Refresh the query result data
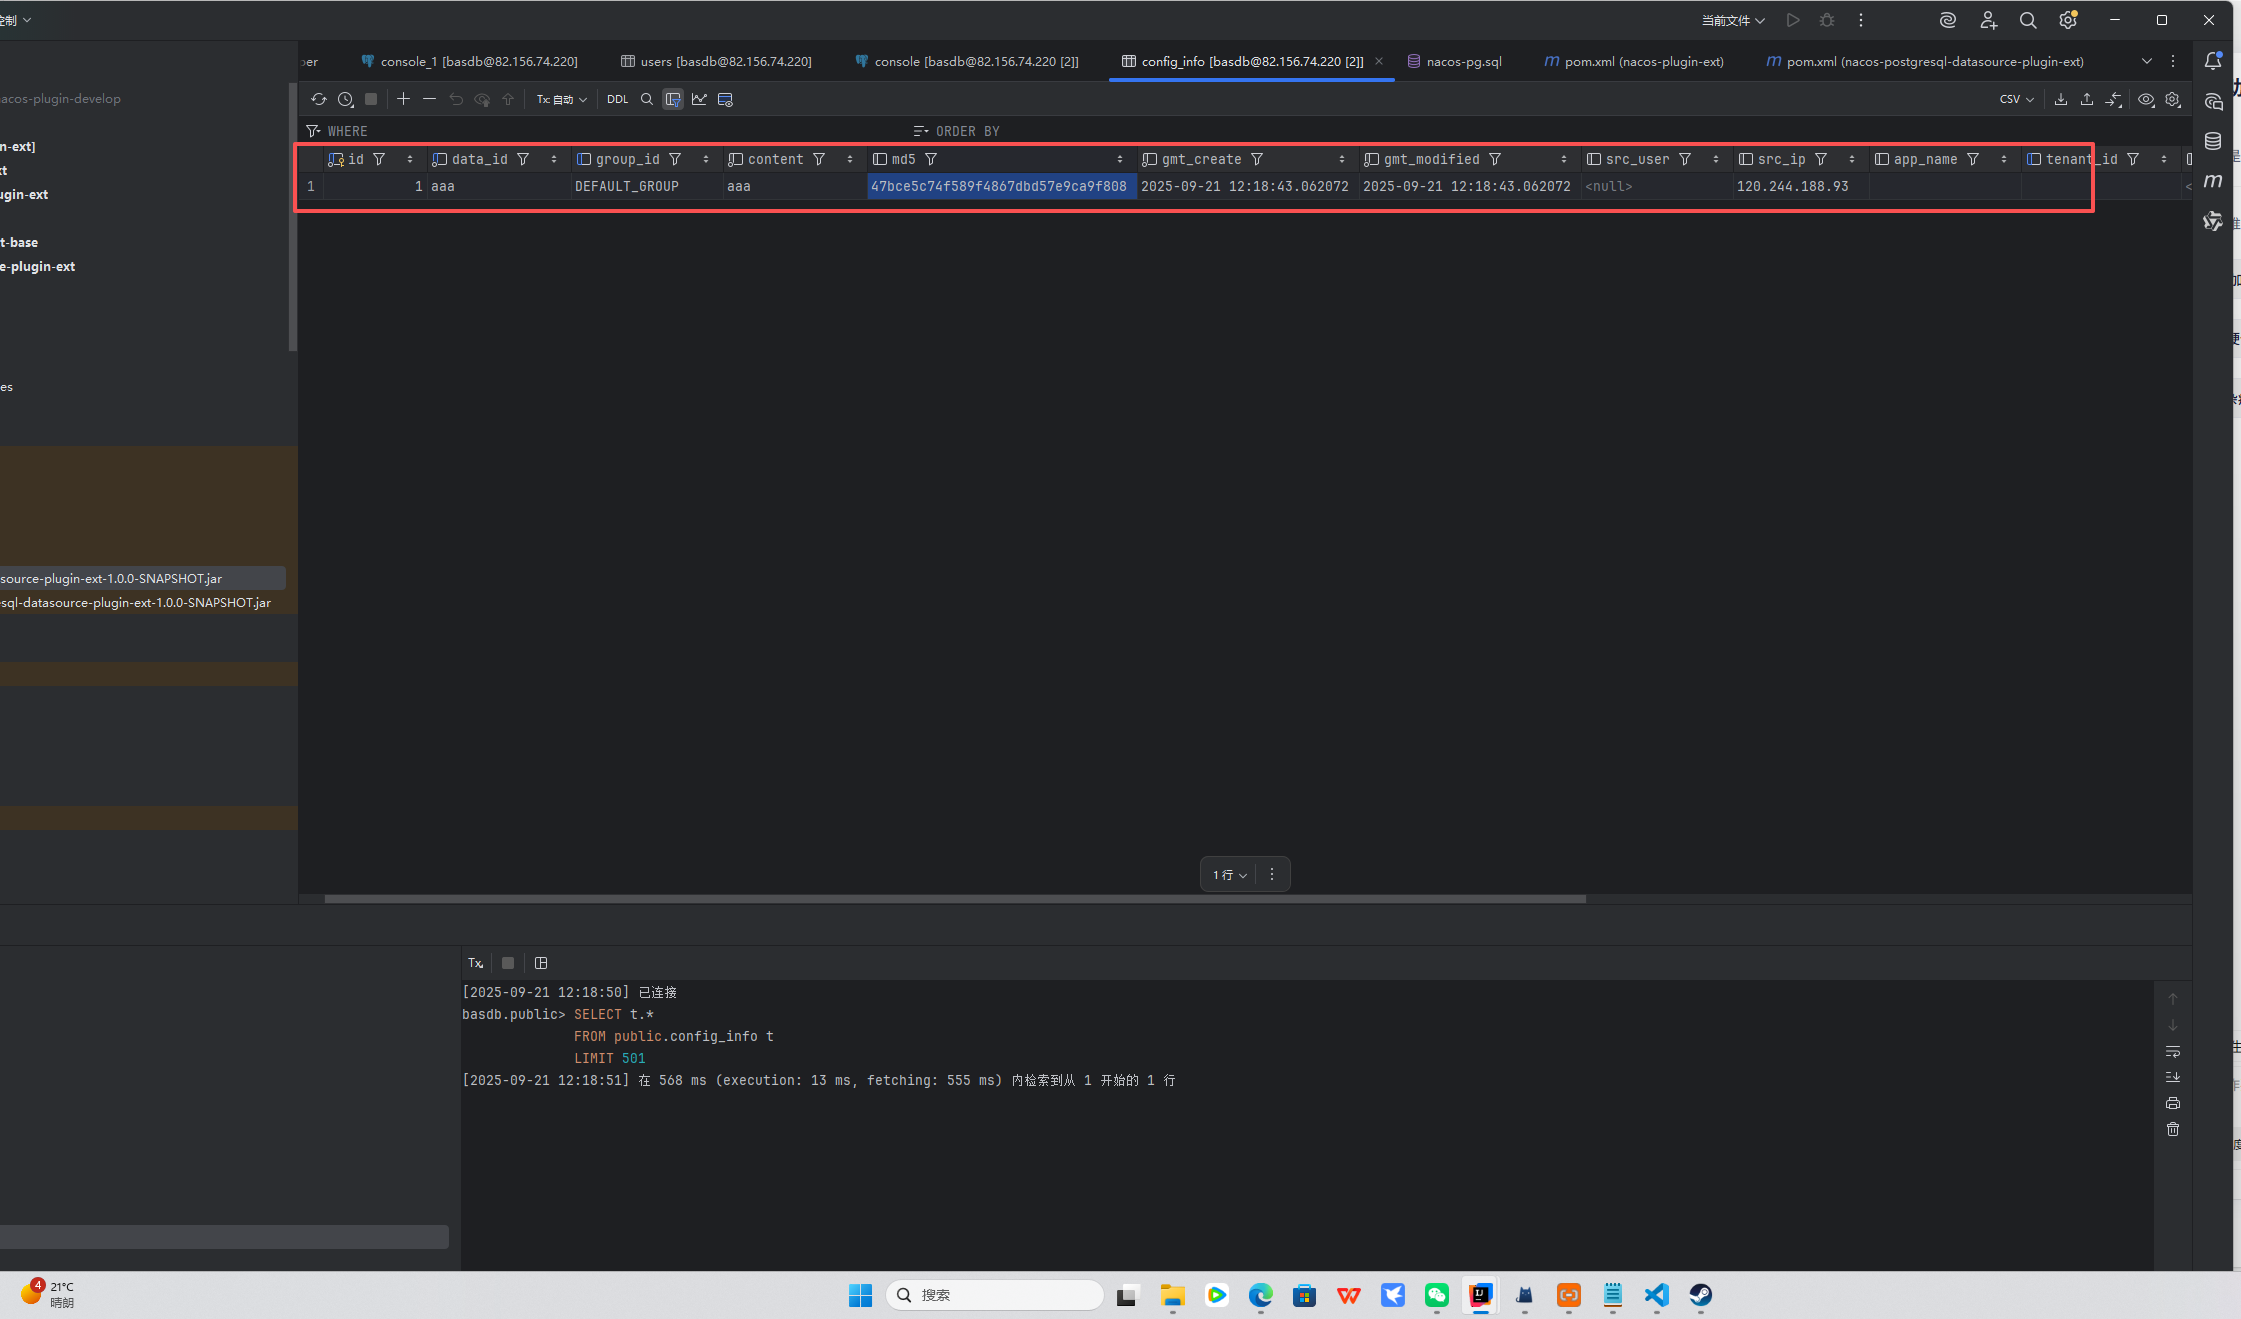Image resolution: width=2241 pixels, height=1319 pixels. (x=319, y=99)
